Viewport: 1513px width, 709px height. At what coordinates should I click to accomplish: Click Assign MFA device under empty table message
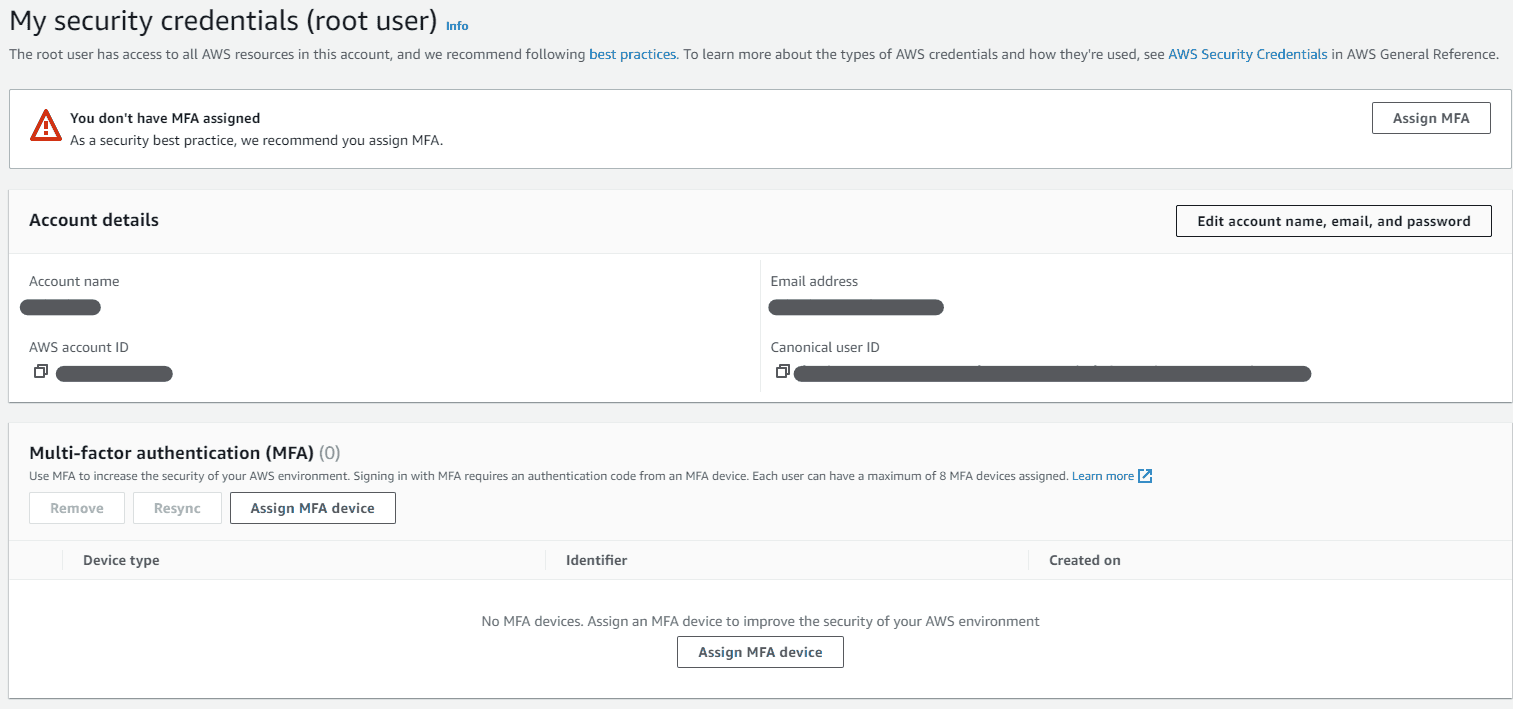pos(760,652)
